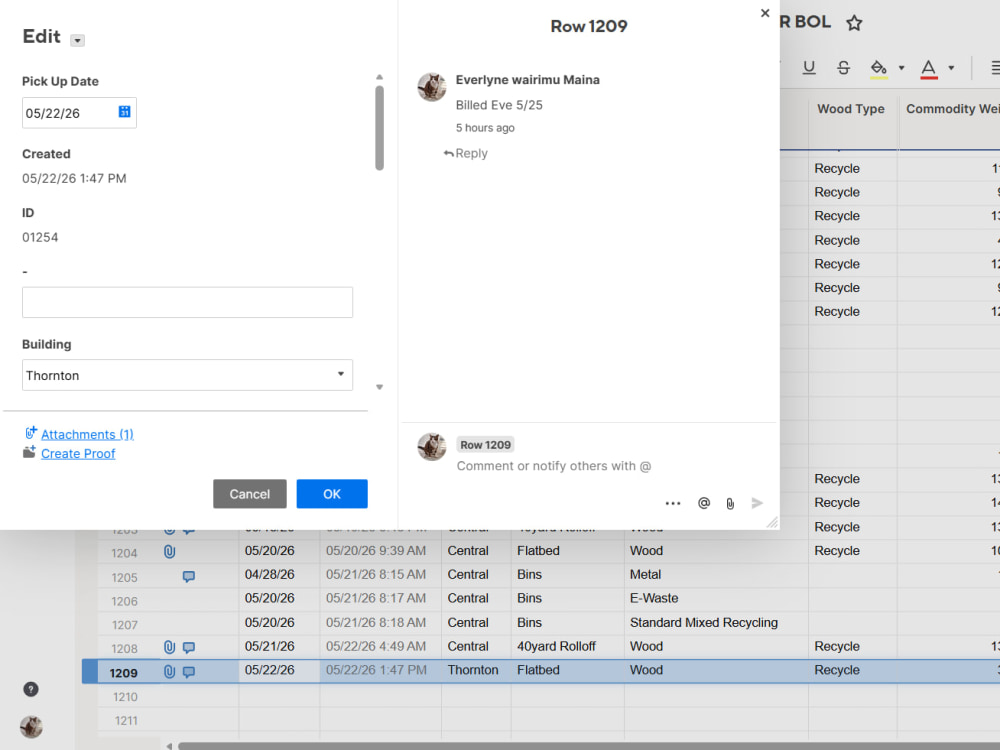Click the Metal cell in row 1205
The image size is (1000, 750).
(x=716, y=575)
